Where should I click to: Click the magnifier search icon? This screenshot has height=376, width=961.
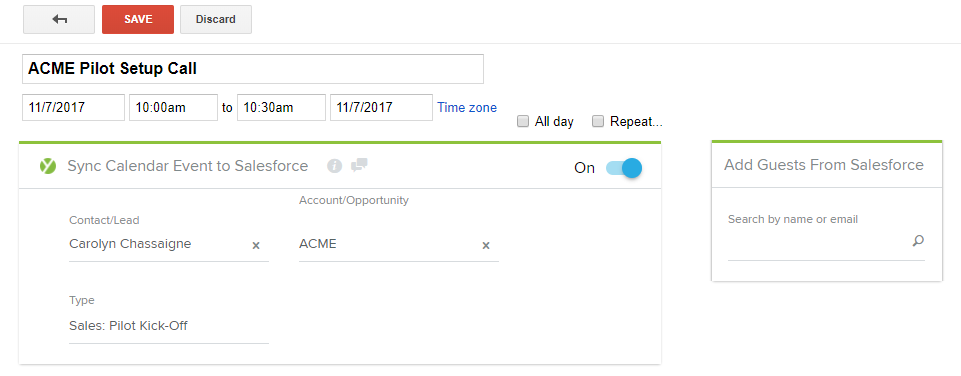pyautogui.click(x=917, y=240)
